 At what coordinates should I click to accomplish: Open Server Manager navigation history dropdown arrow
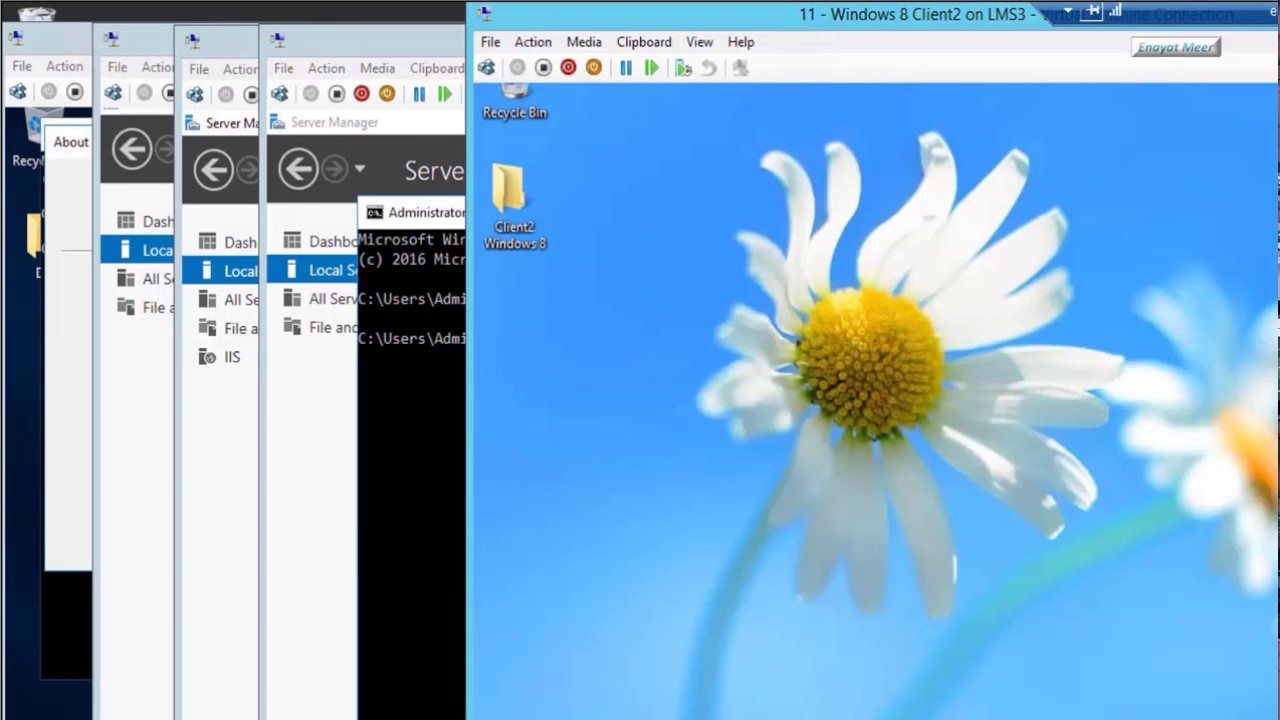(x=360, y=169)
